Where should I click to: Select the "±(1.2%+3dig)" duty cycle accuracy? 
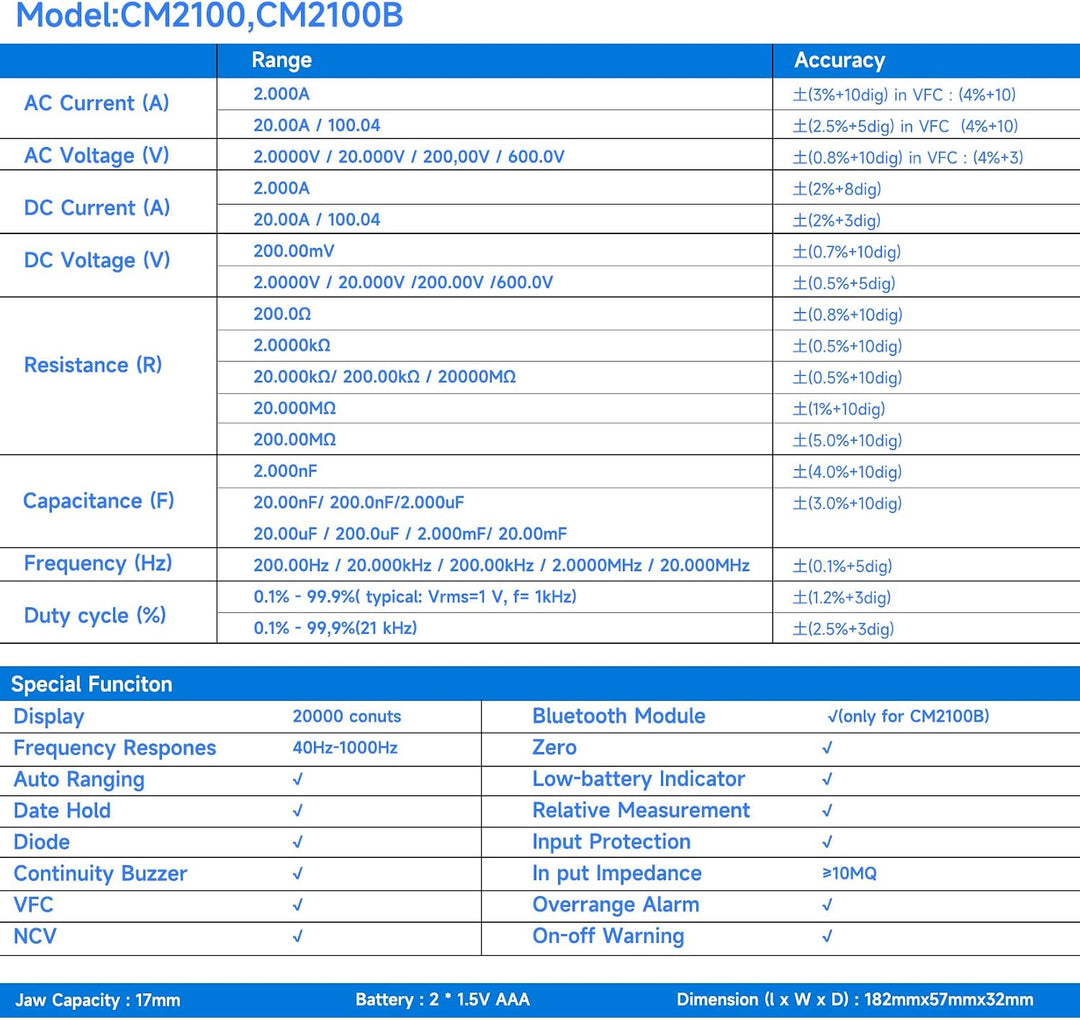click(x=842, y=598)
